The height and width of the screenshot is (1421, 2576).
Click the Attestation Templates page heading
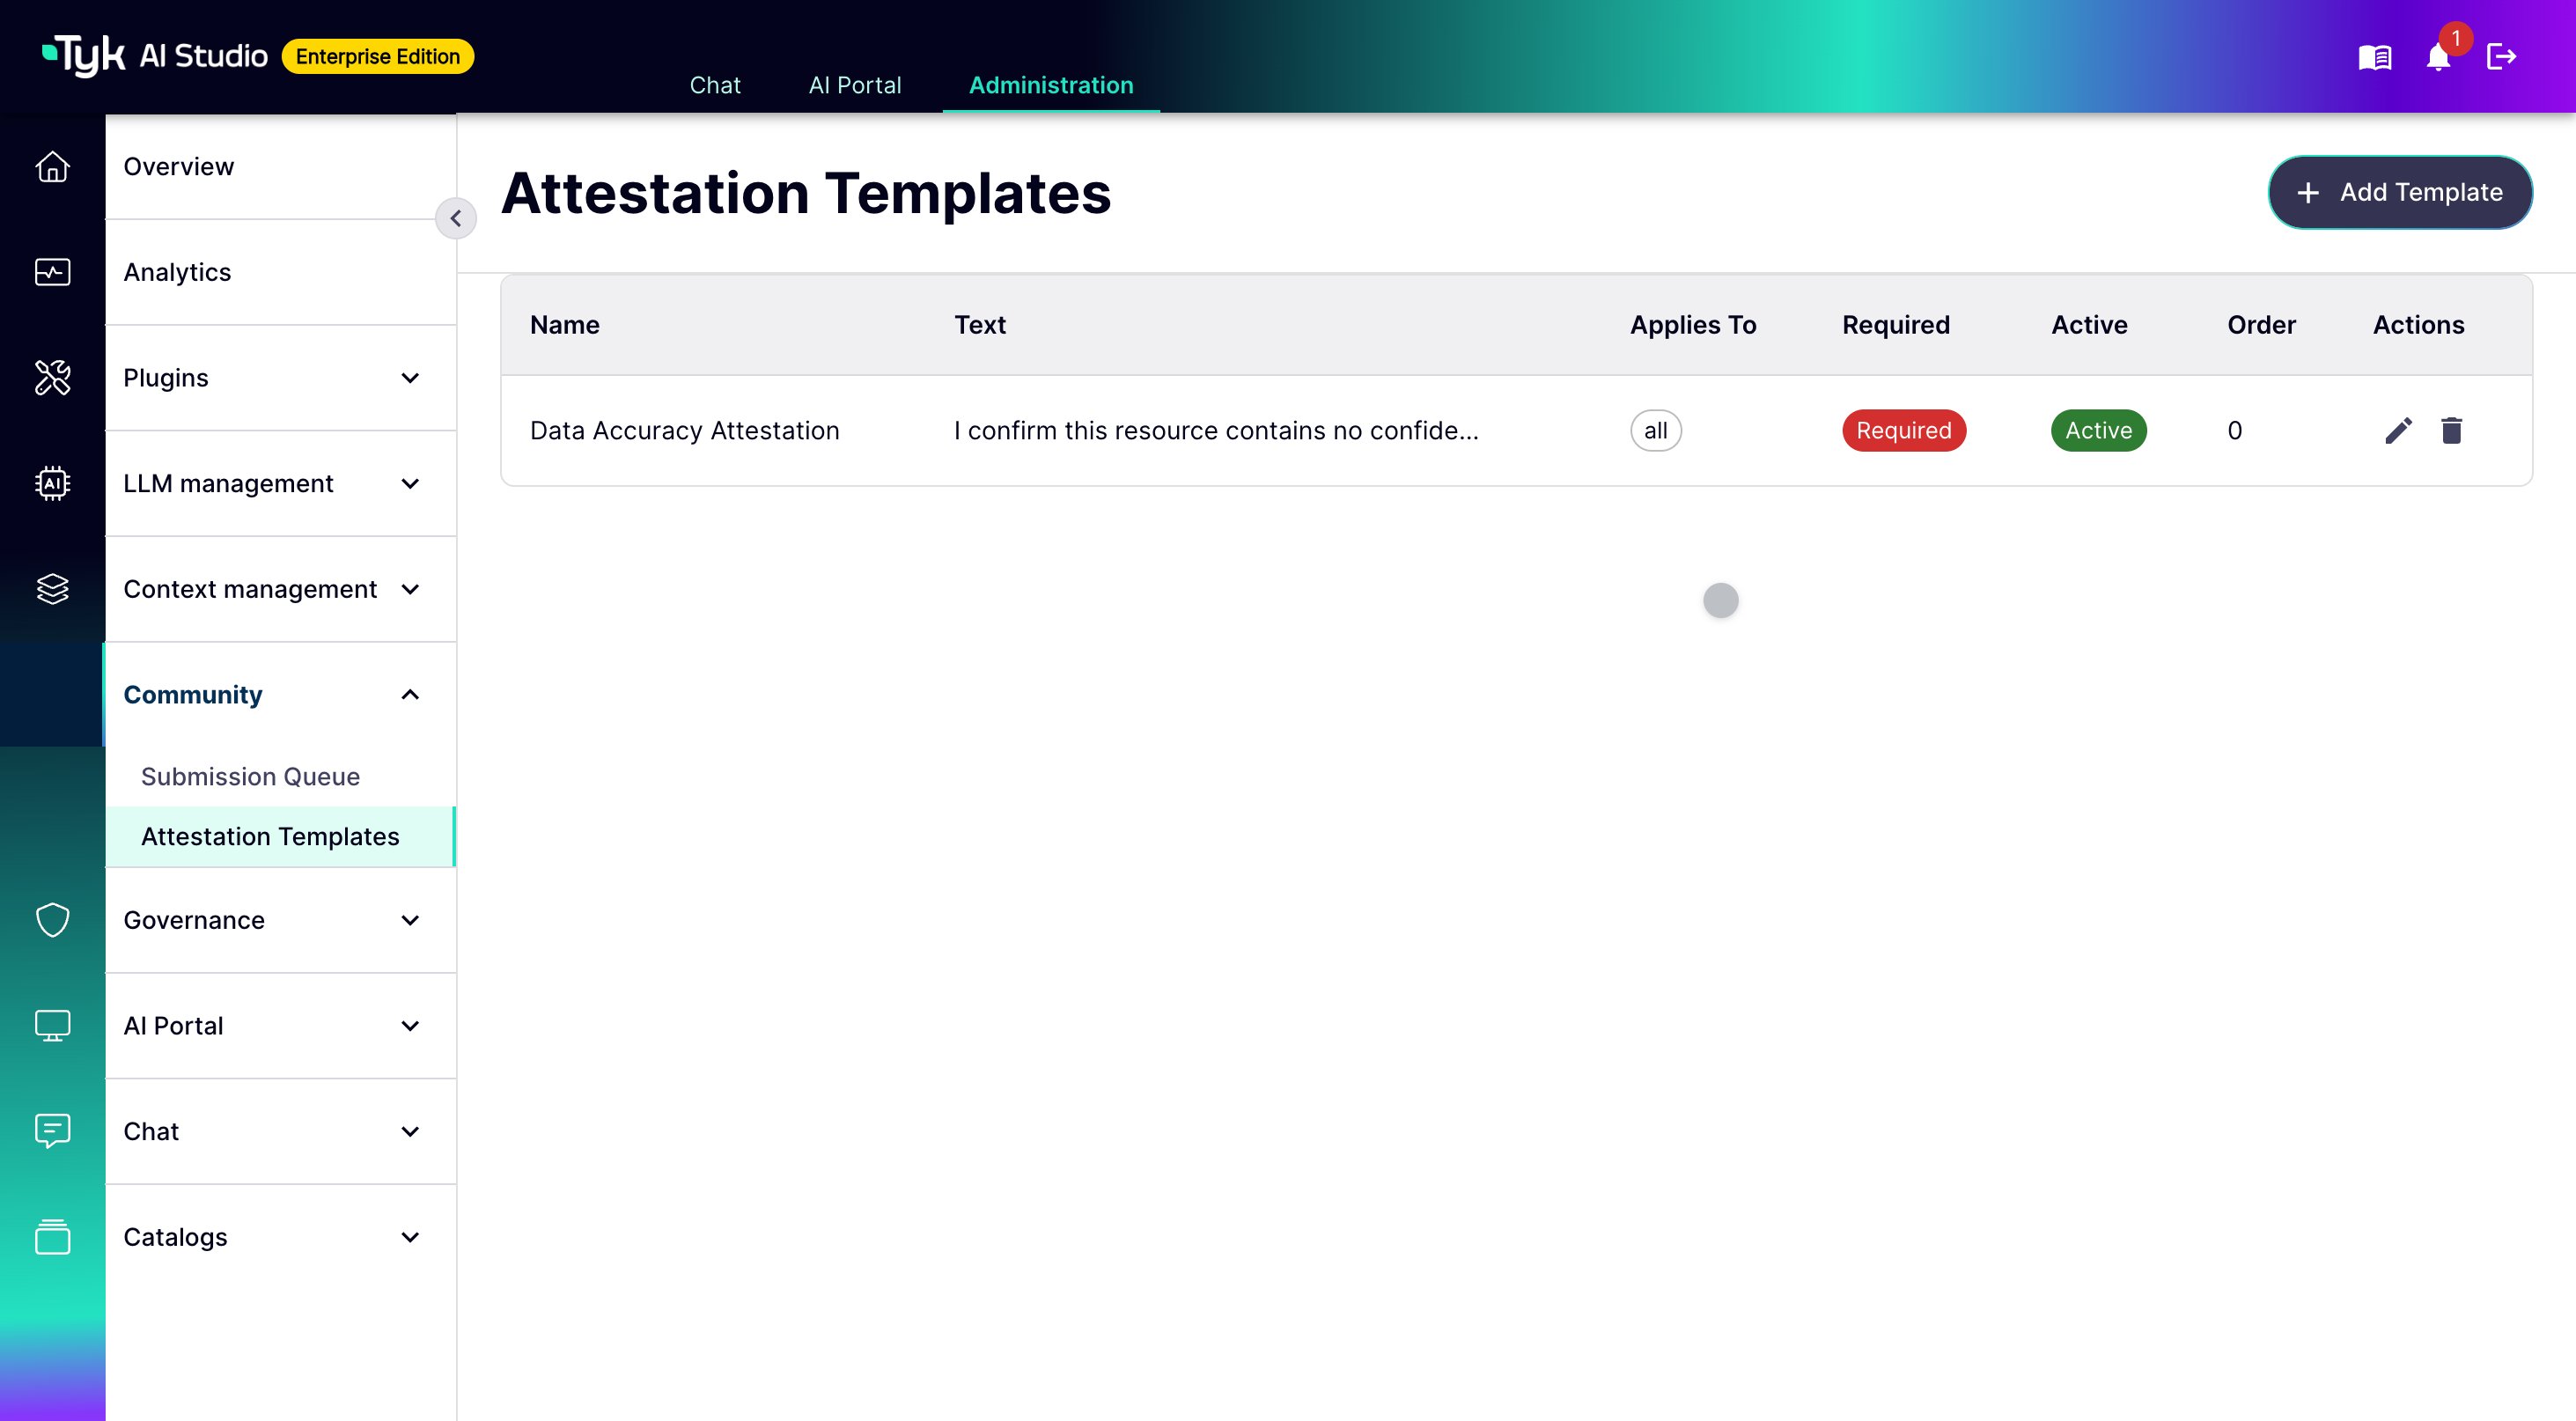click(x=806, y=193)
